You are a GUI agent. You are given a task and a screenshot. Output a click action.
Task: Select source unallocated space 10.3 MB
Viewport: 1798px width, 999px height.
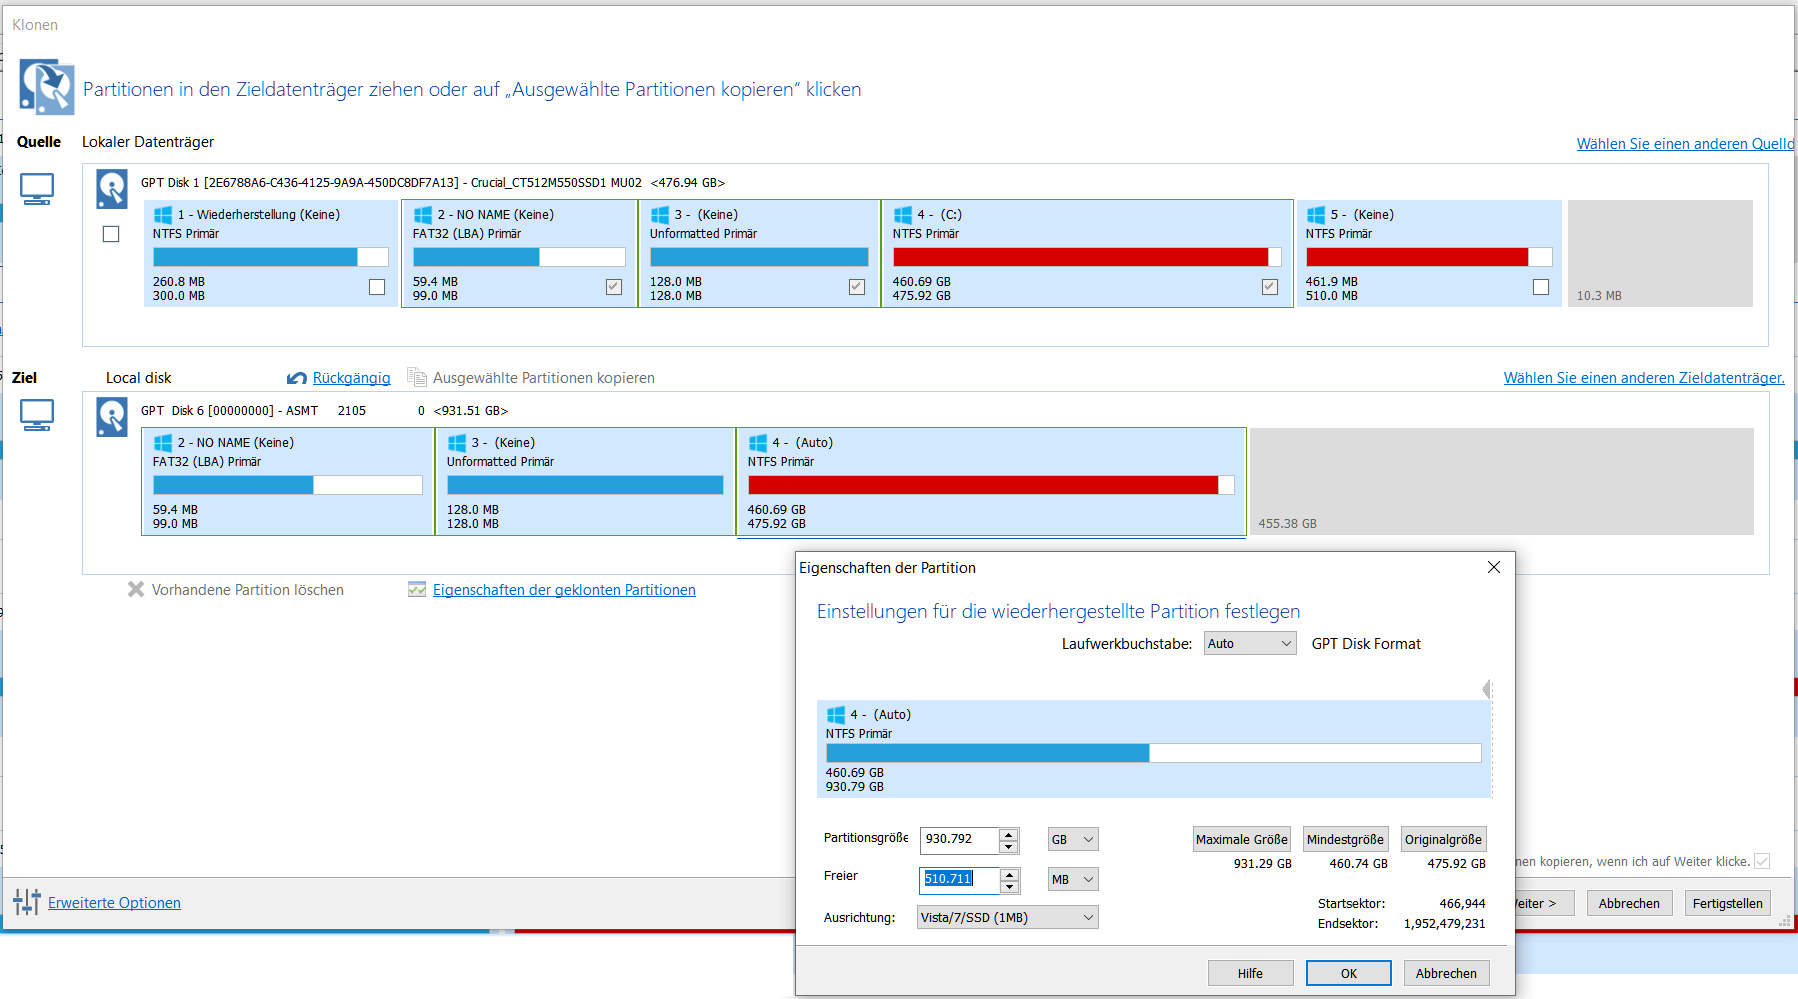(1660, 254)
